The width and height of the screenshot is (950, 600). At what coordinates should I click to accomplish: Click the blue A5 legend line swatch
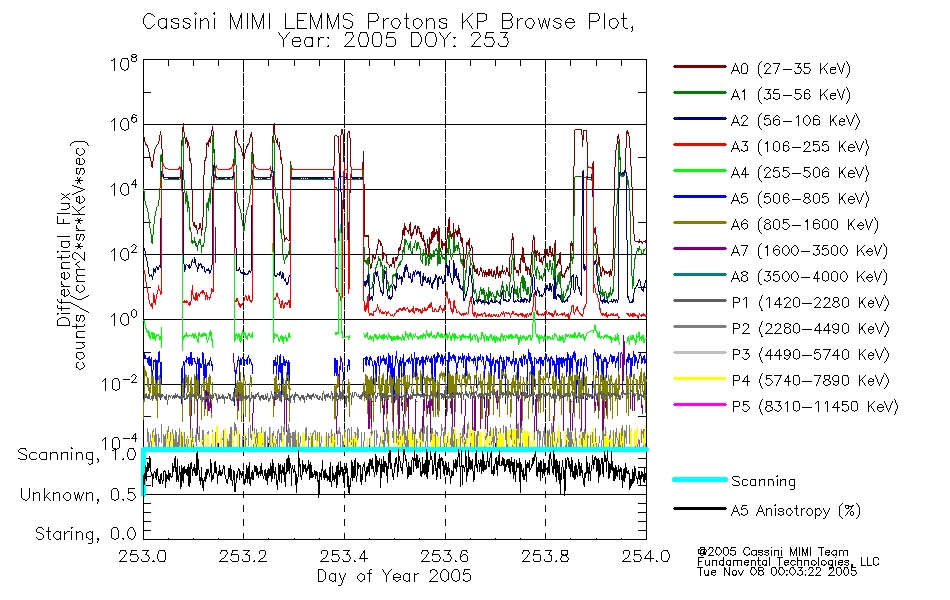(700, 197)
